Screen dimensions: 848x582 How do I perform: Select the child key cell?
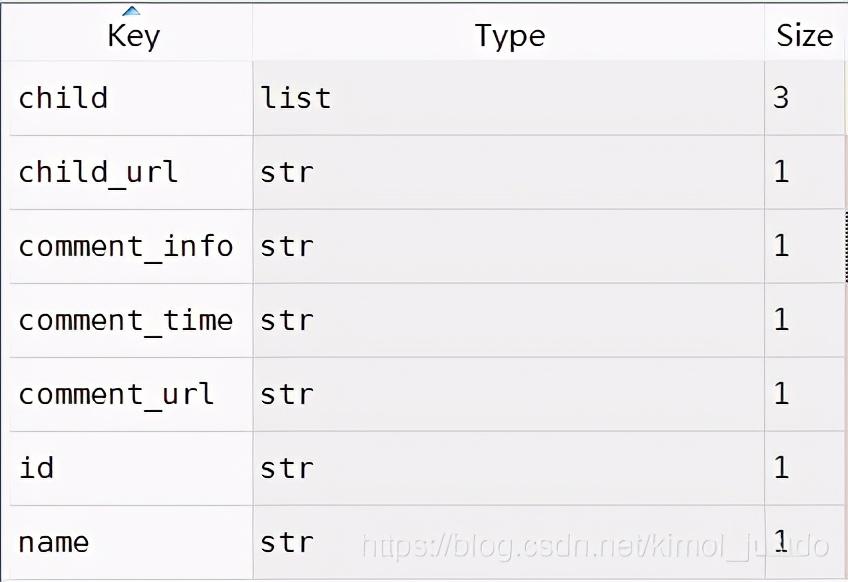pyautogui.click(x=131, y=98)
